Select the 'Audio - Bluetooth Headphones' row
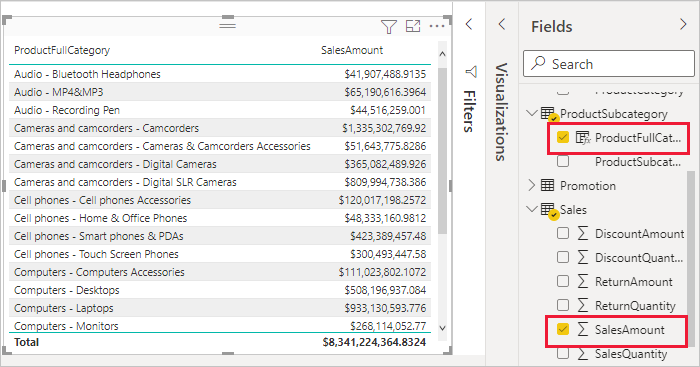The image size is (700, 367). 220,74
